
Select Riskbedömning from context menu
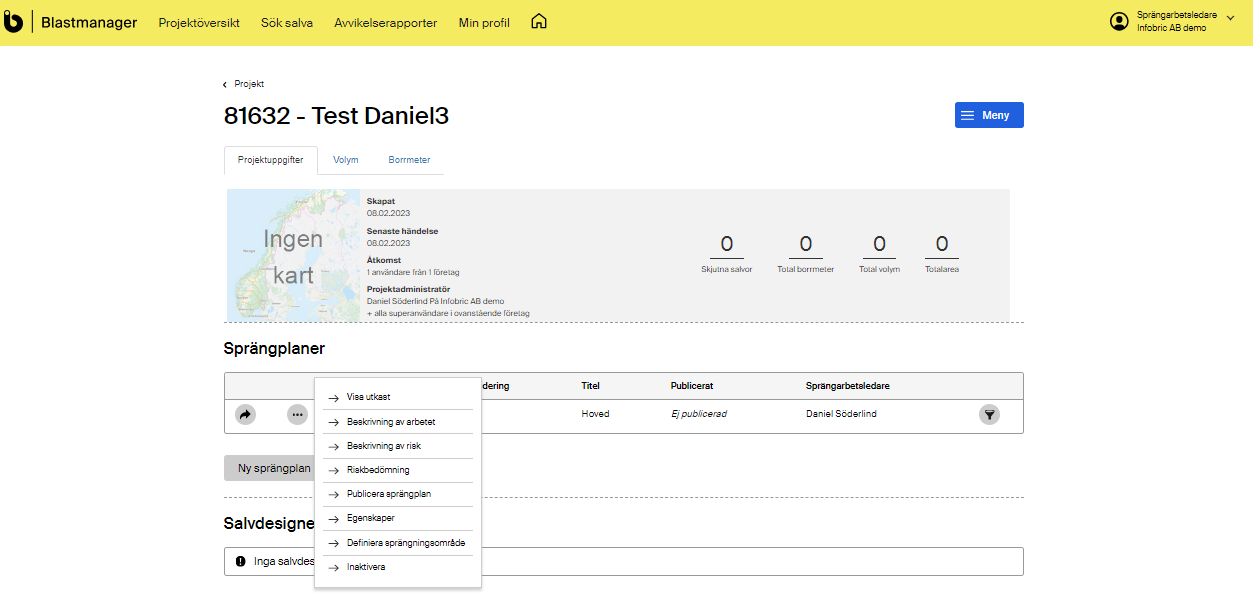coord(398,470)
